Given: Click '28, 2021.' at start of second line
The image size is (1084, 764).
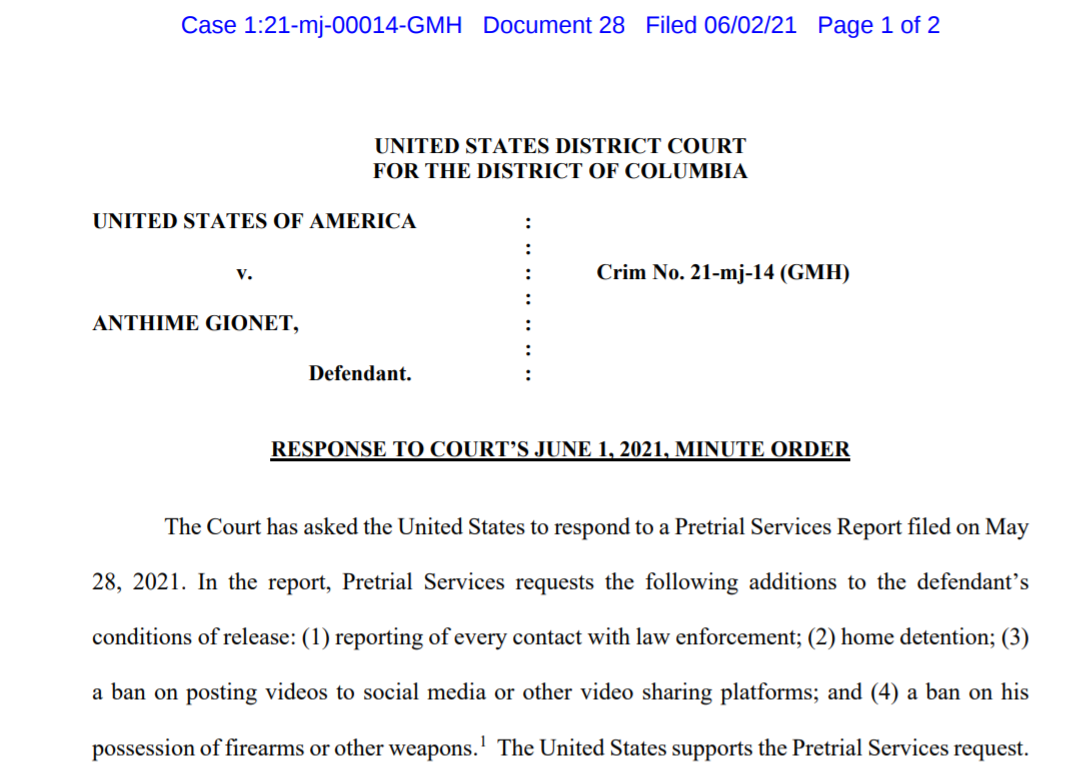Looking at the screenshot, I should tap(139, 582).
